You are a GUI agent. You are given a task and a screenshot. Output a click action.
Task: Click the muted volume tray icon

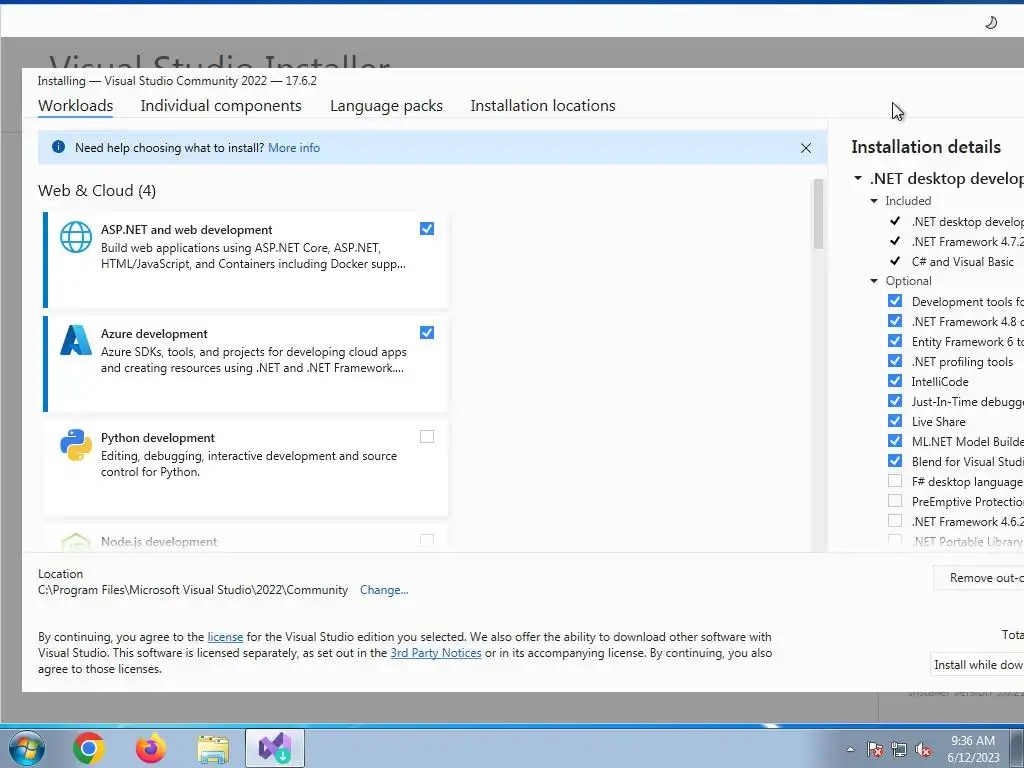[923, 749]
